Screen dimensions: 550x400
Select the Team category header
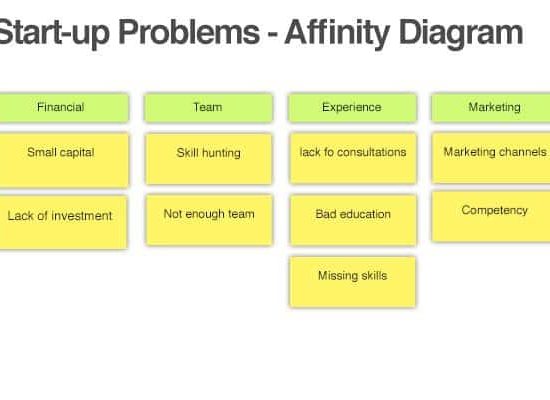(208, 108)
